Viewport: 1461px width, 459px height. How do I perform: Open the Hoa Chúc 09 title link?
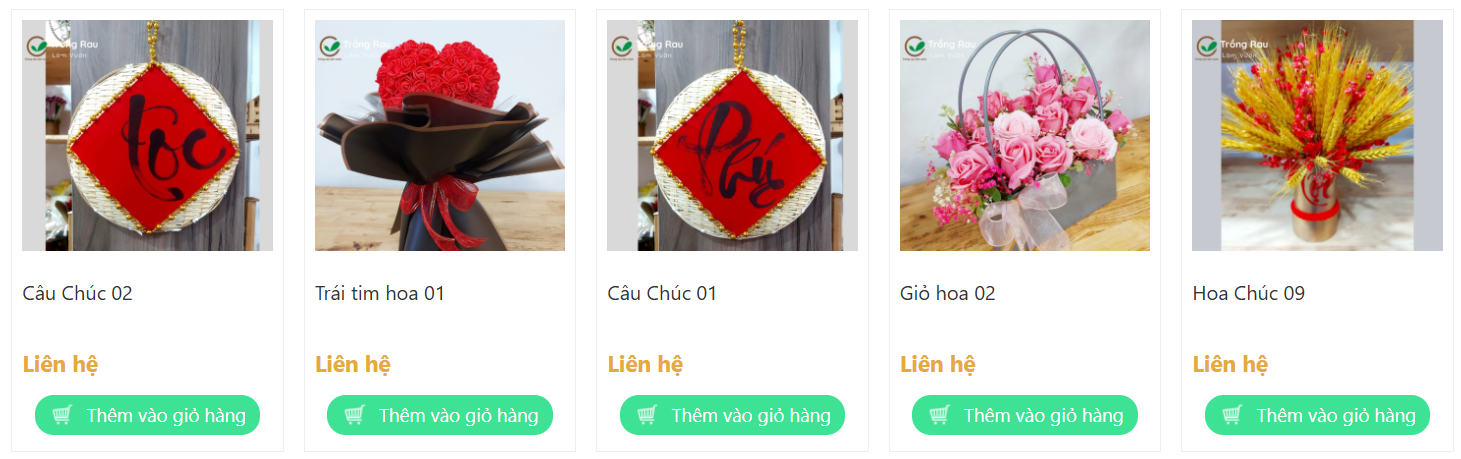(1249, 293)
